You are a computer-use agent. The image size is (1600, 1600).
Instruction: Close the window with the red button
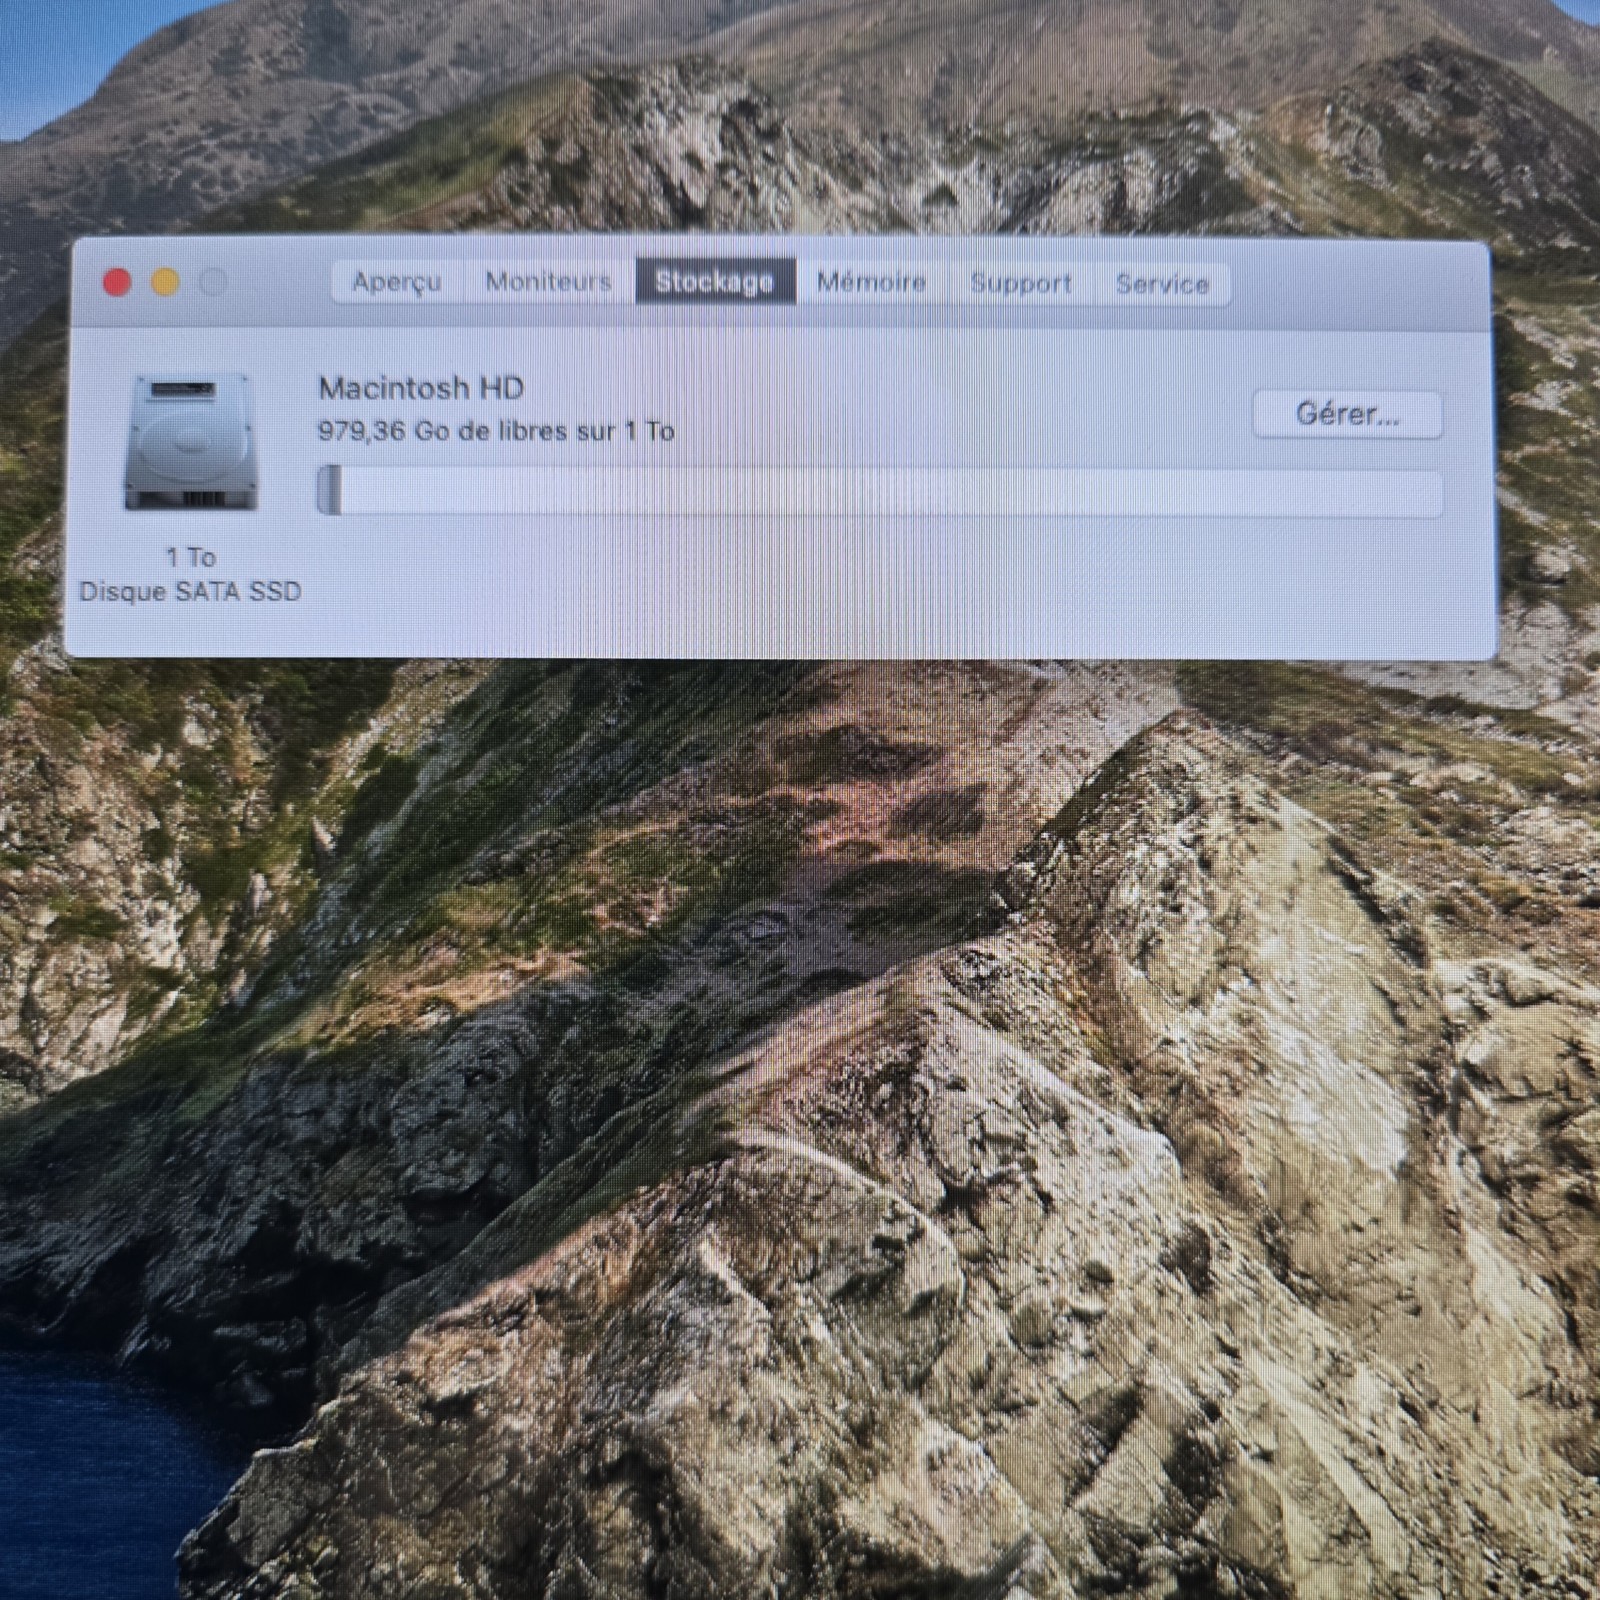pos(117,283)
